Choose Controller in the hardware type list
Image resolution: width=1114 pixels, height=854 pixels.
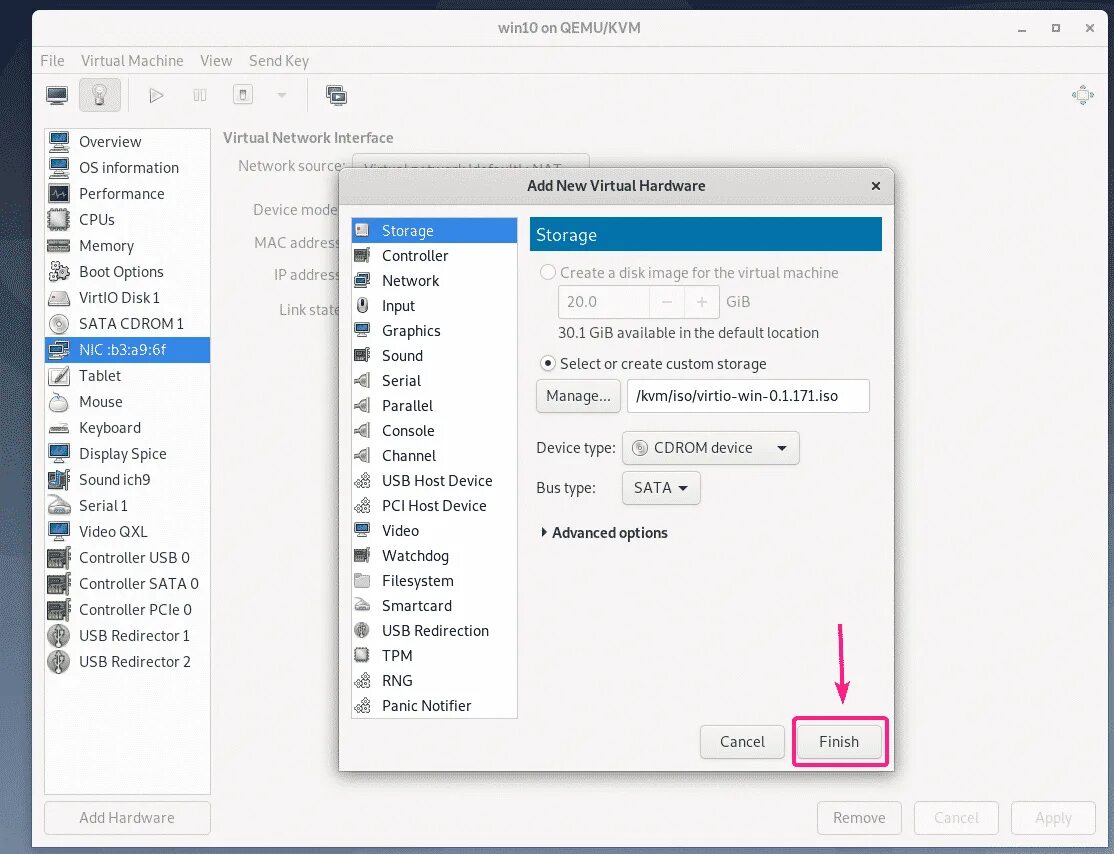pos(434,256)
